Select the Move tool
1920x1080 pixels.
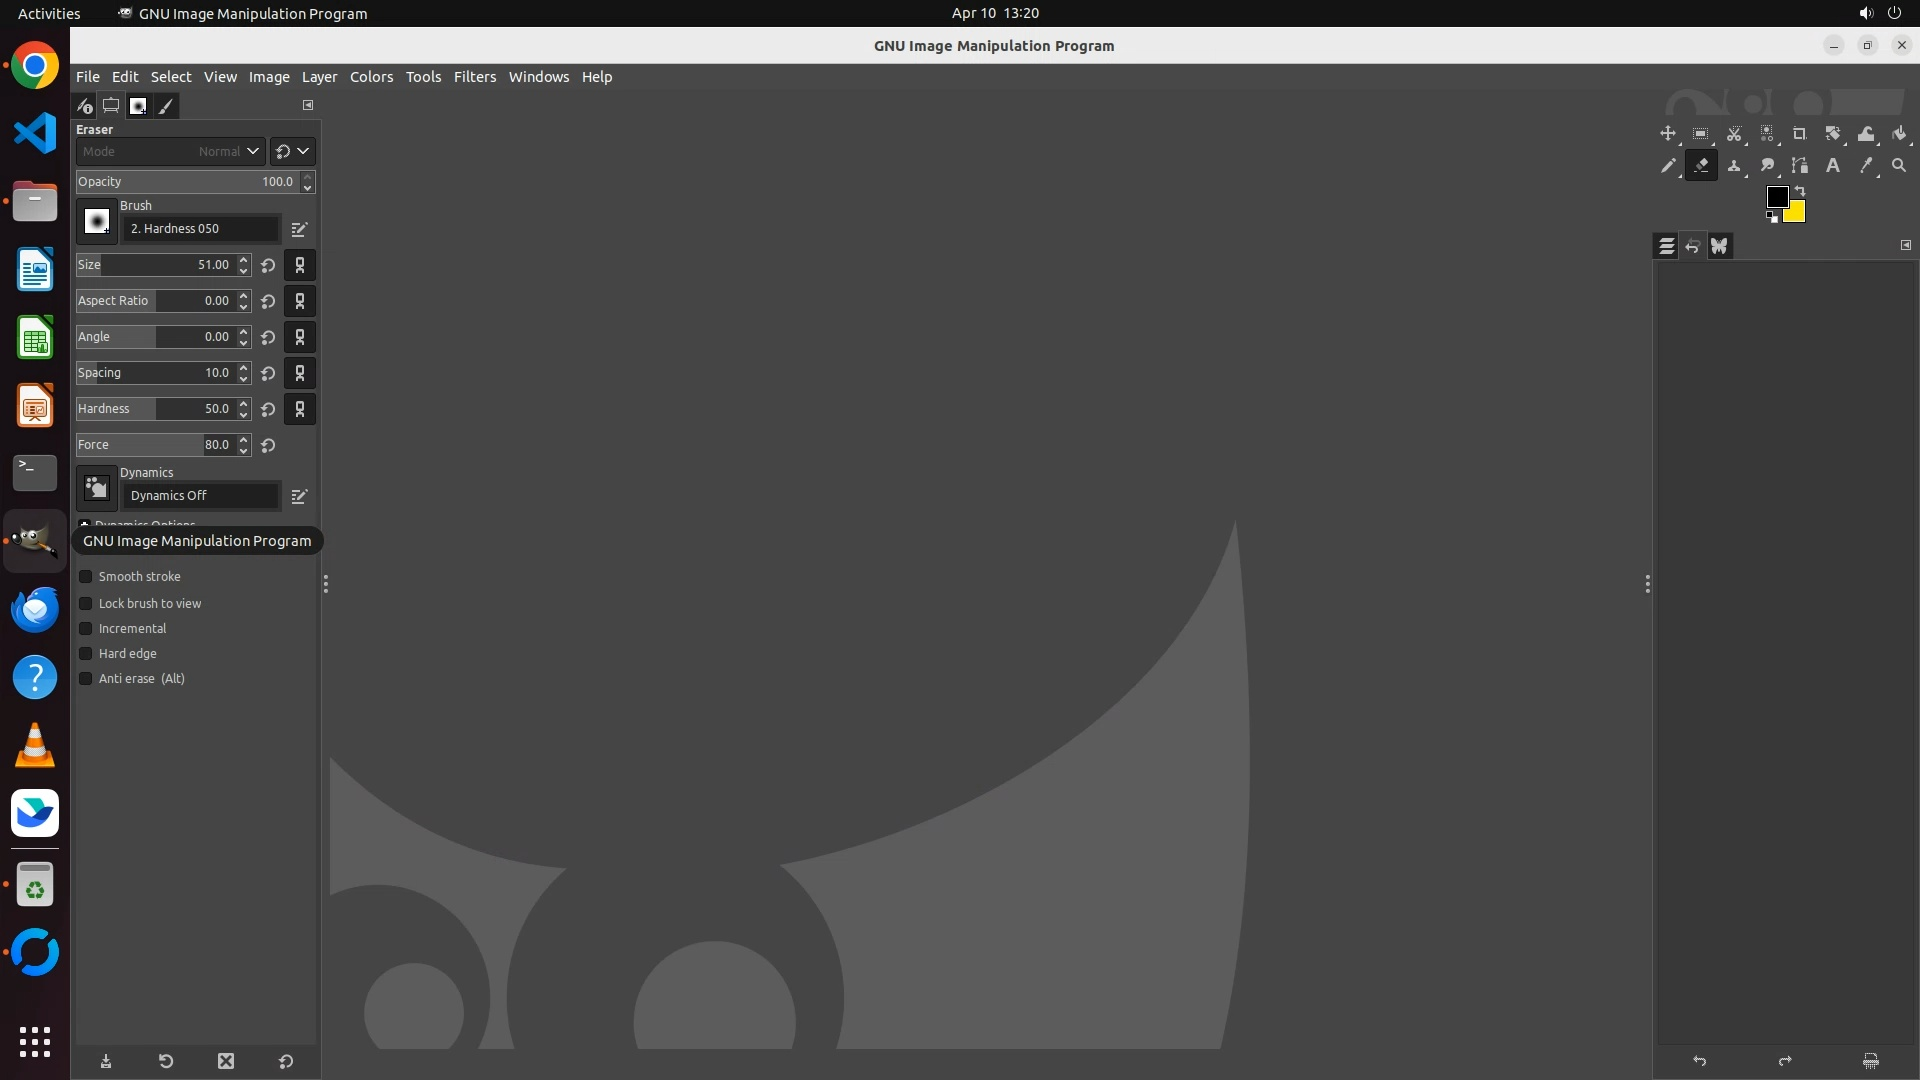coord(1667,134)
